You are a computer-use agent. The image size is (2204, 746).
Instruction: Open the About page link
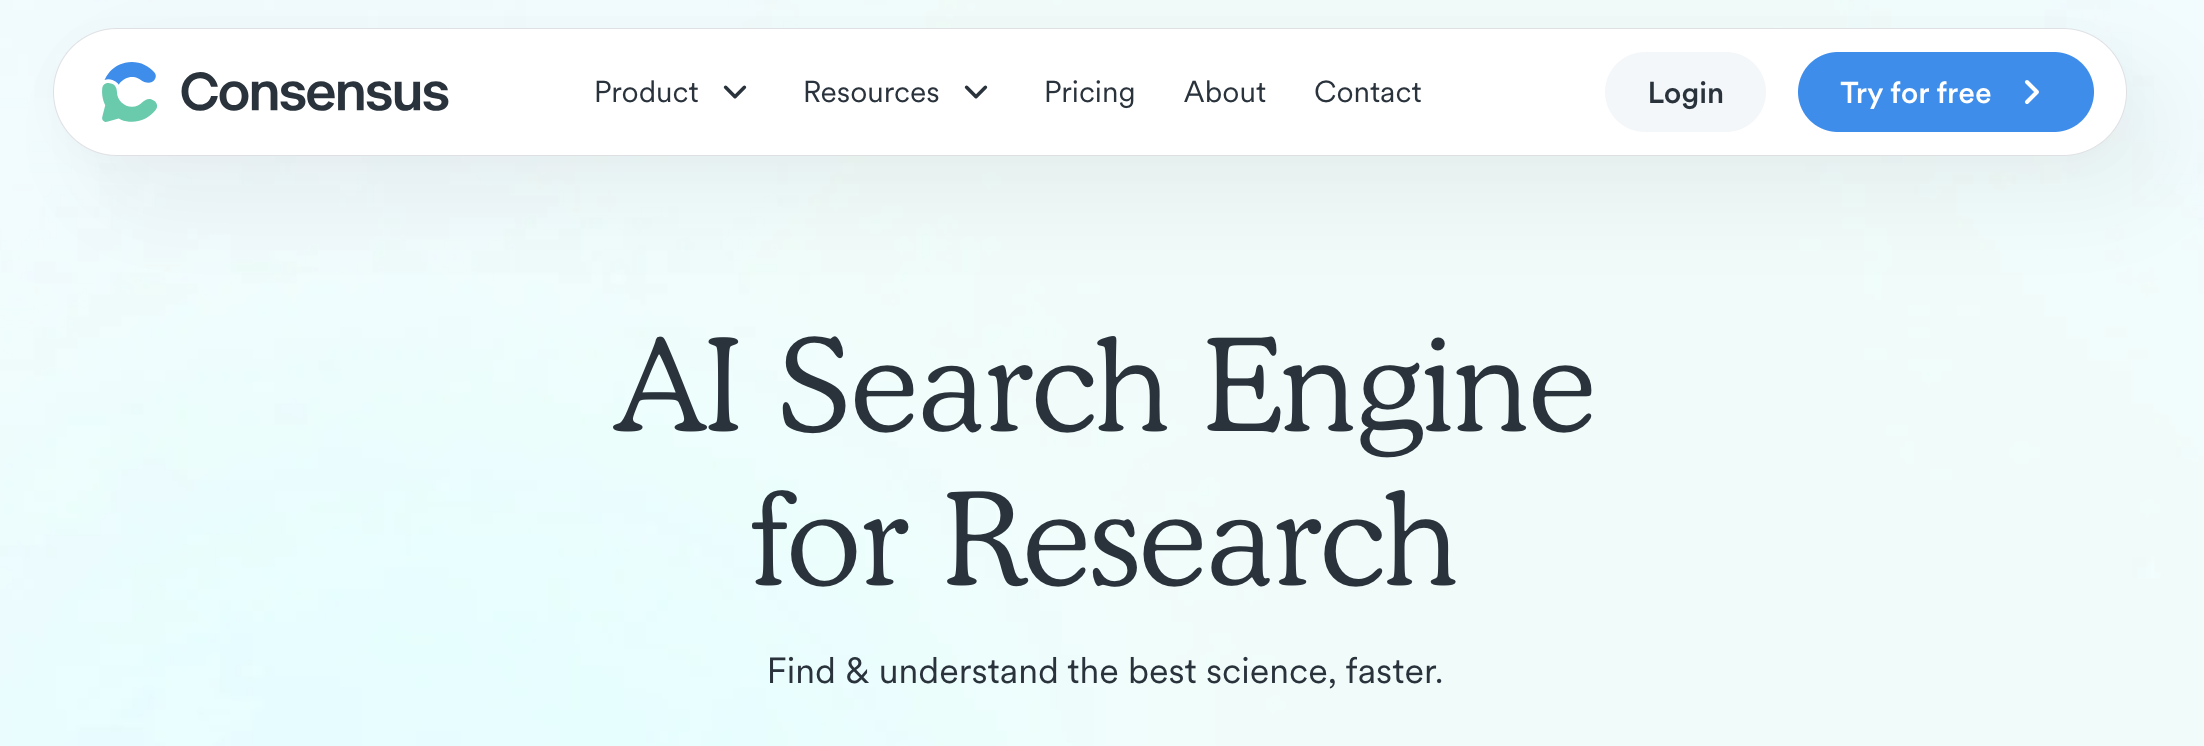pyautogui.click(x=1225, y=92)
